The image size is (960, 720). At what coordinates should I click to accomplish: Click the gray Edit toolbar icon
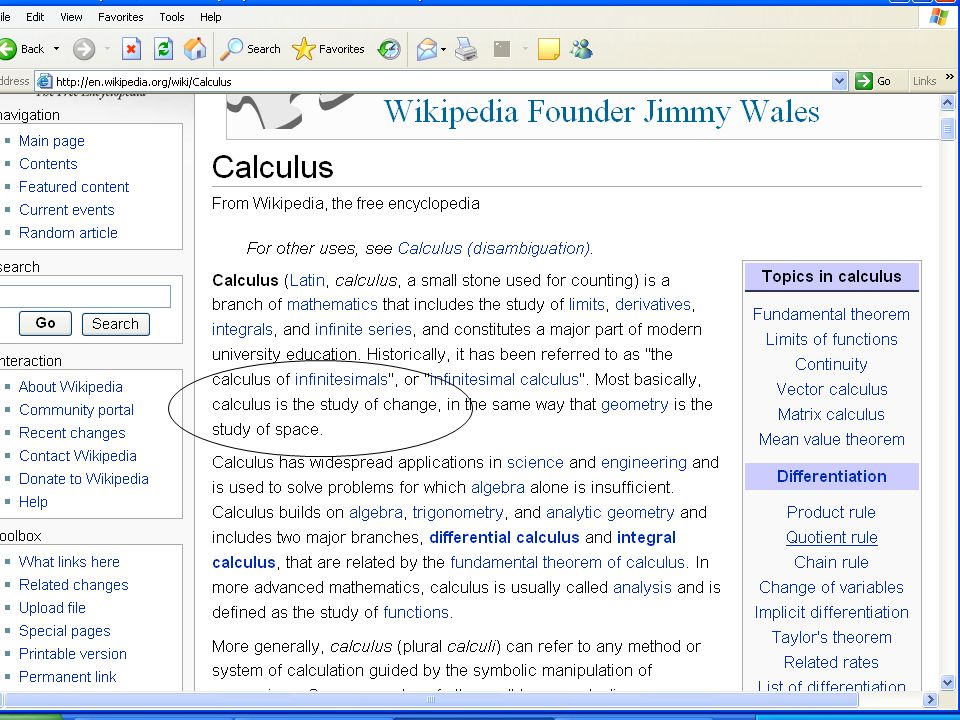pos(502,49)
